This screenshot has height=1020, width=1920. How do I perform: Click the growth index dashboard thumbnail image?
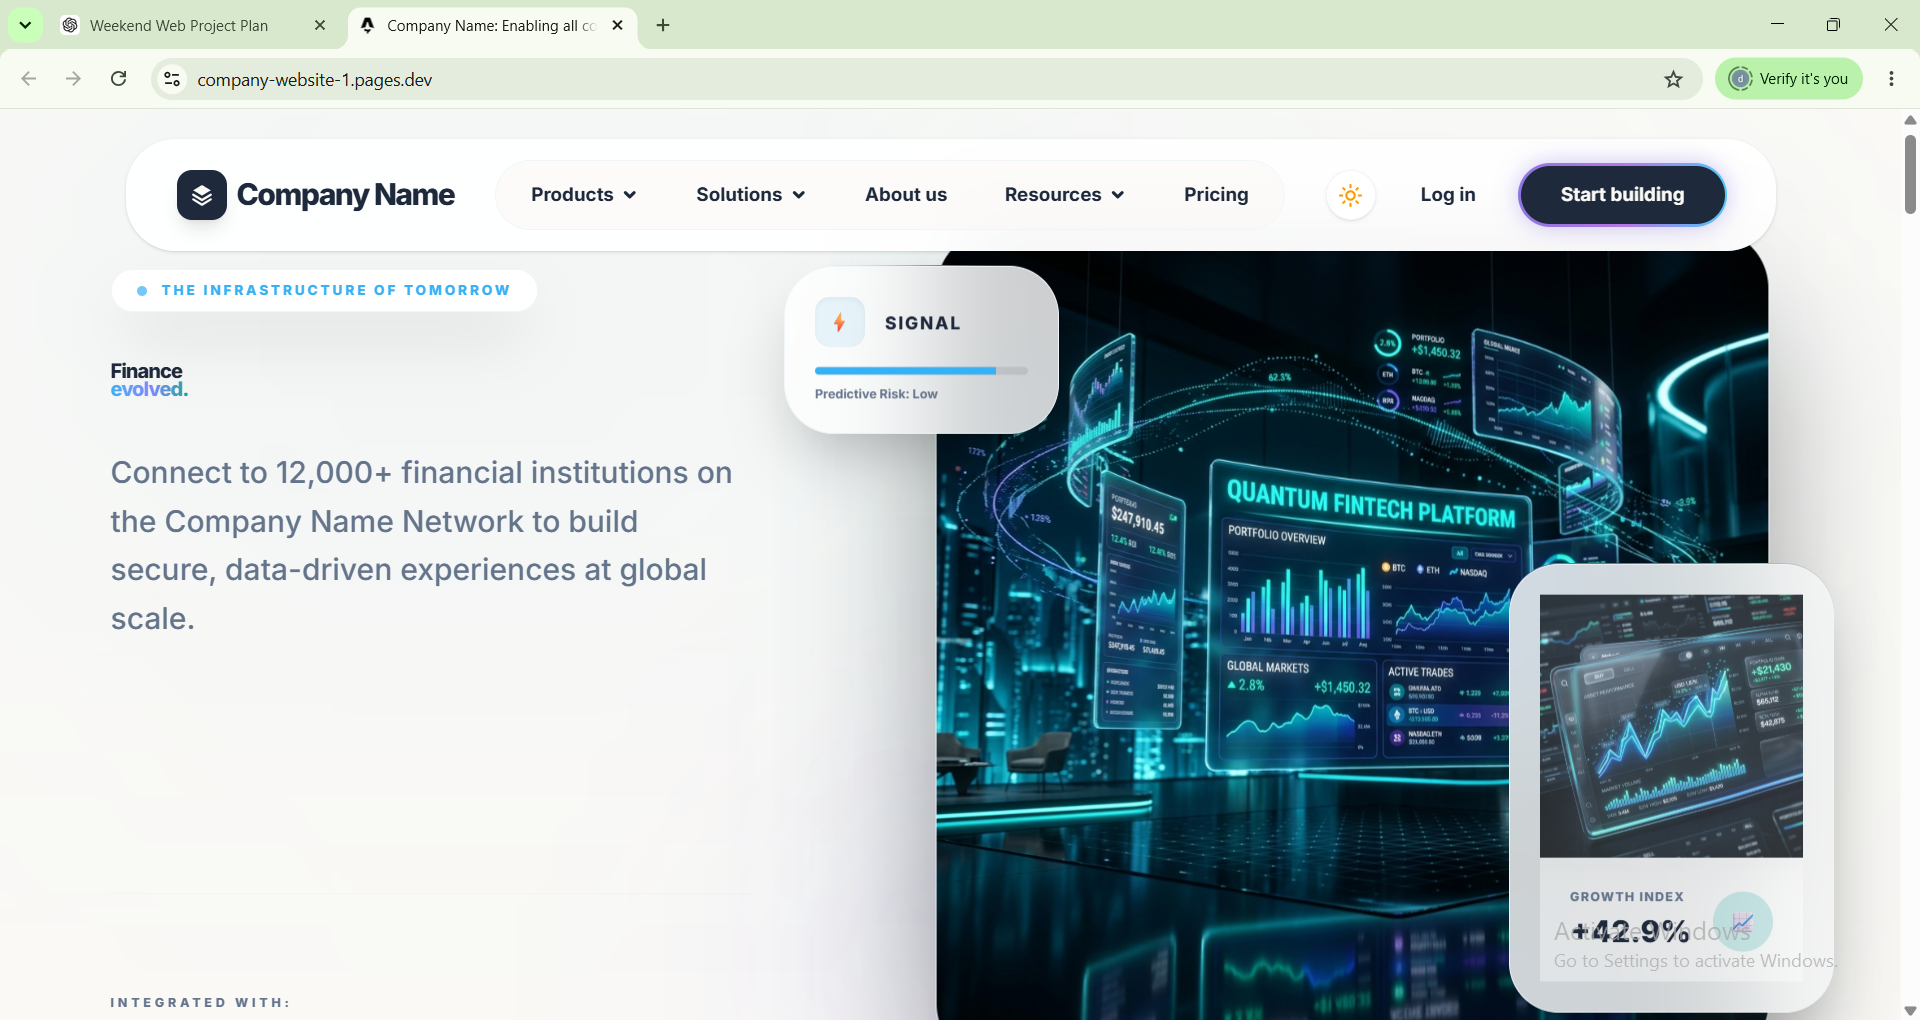tap(1671, 726)
